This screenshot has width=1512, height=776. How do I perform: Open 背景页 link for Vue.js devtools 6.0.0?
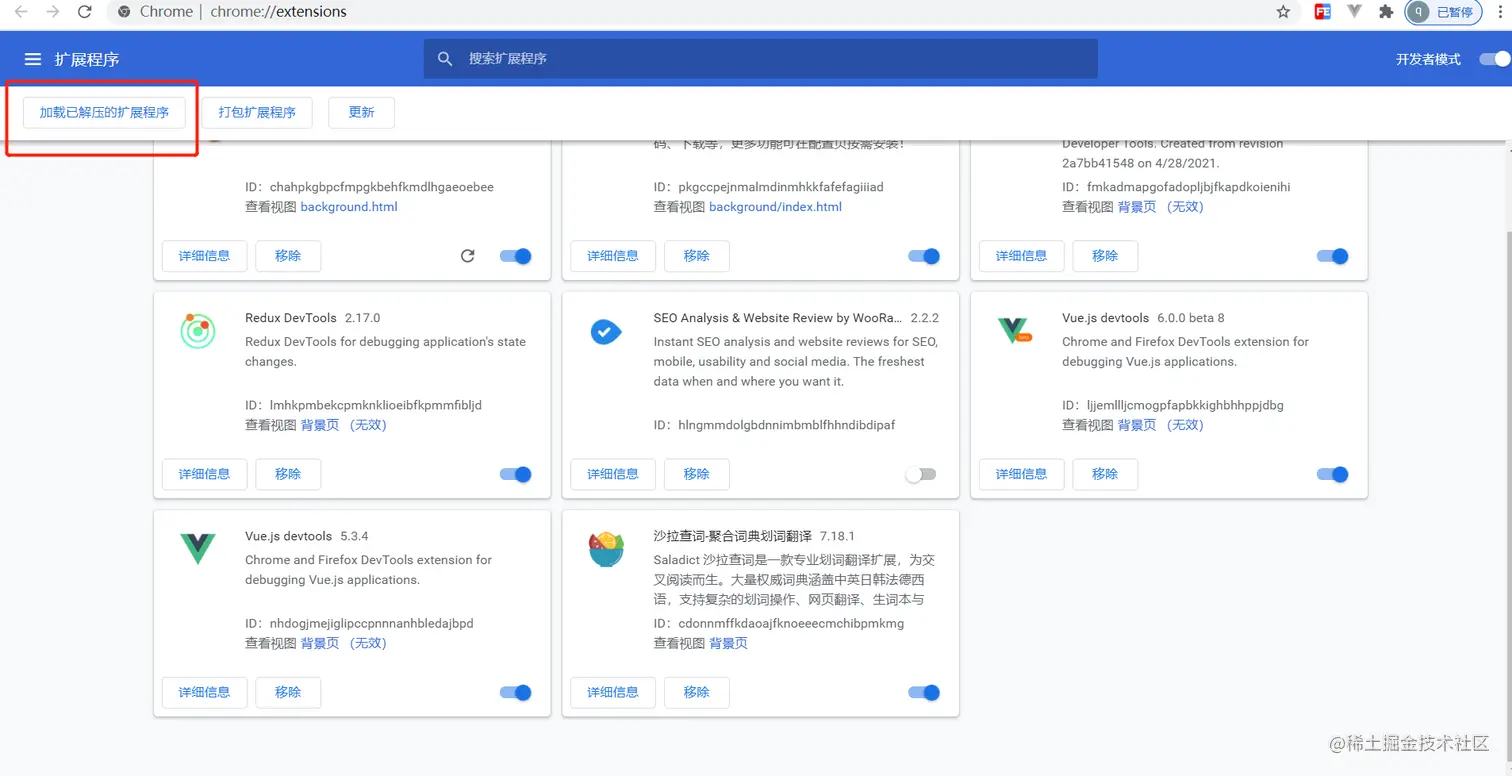[1160, 425]
